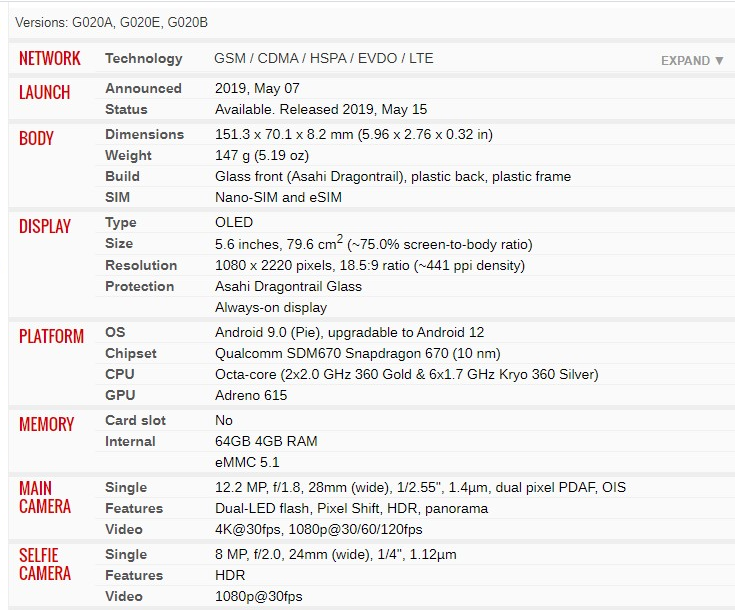This screenshot has height=610, width=735.
Task: Click the 'Adreno 615' GPU value
Action: (x=251, y=395)
